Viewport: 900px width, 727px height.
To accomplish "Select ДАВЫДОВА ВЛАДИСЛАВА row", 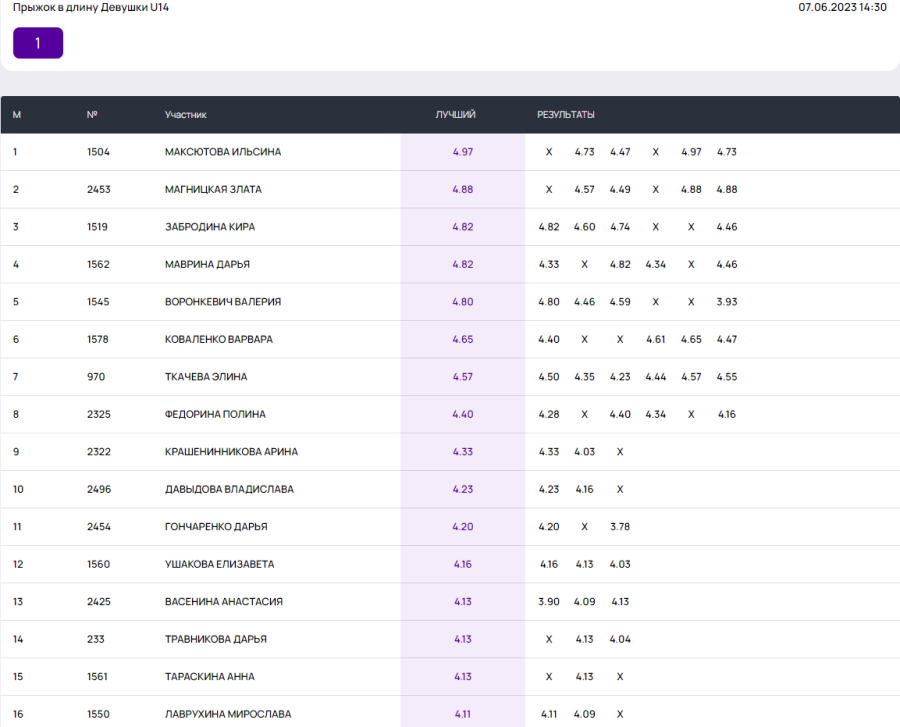I will [229, 490].
